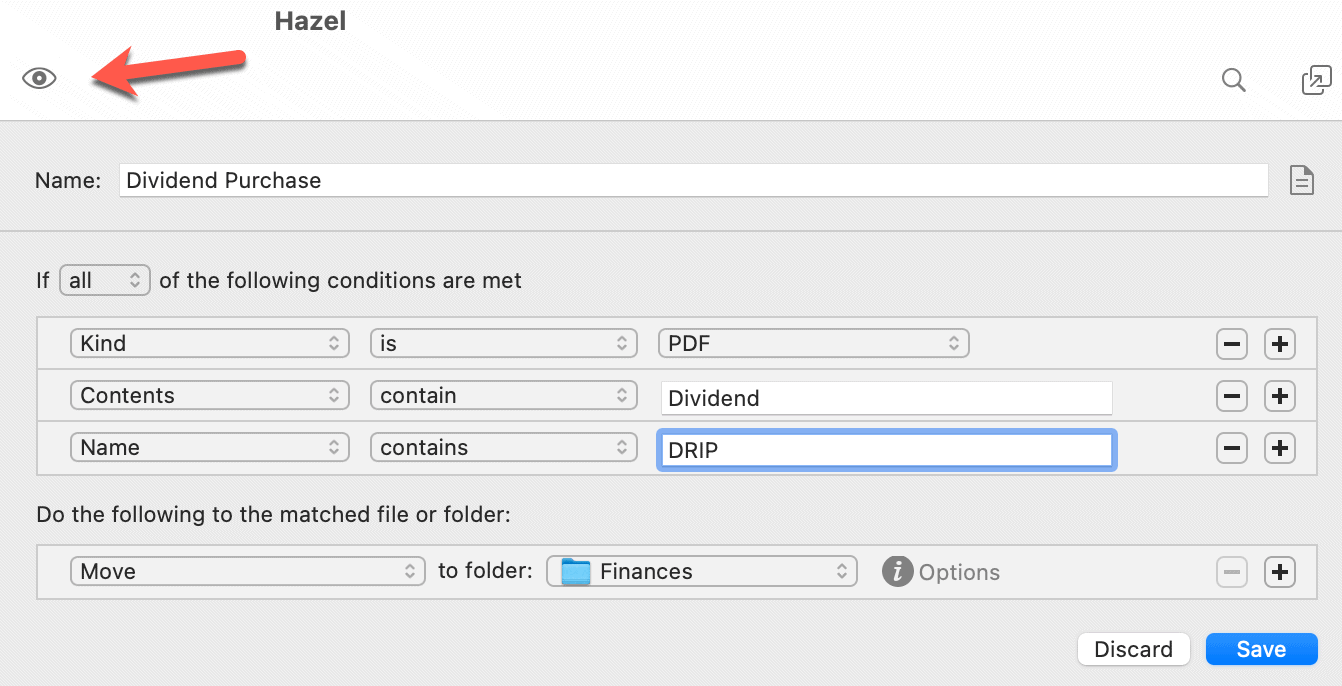Remove the Contents condition row
1342x686 pixels.
[1232, 396]
